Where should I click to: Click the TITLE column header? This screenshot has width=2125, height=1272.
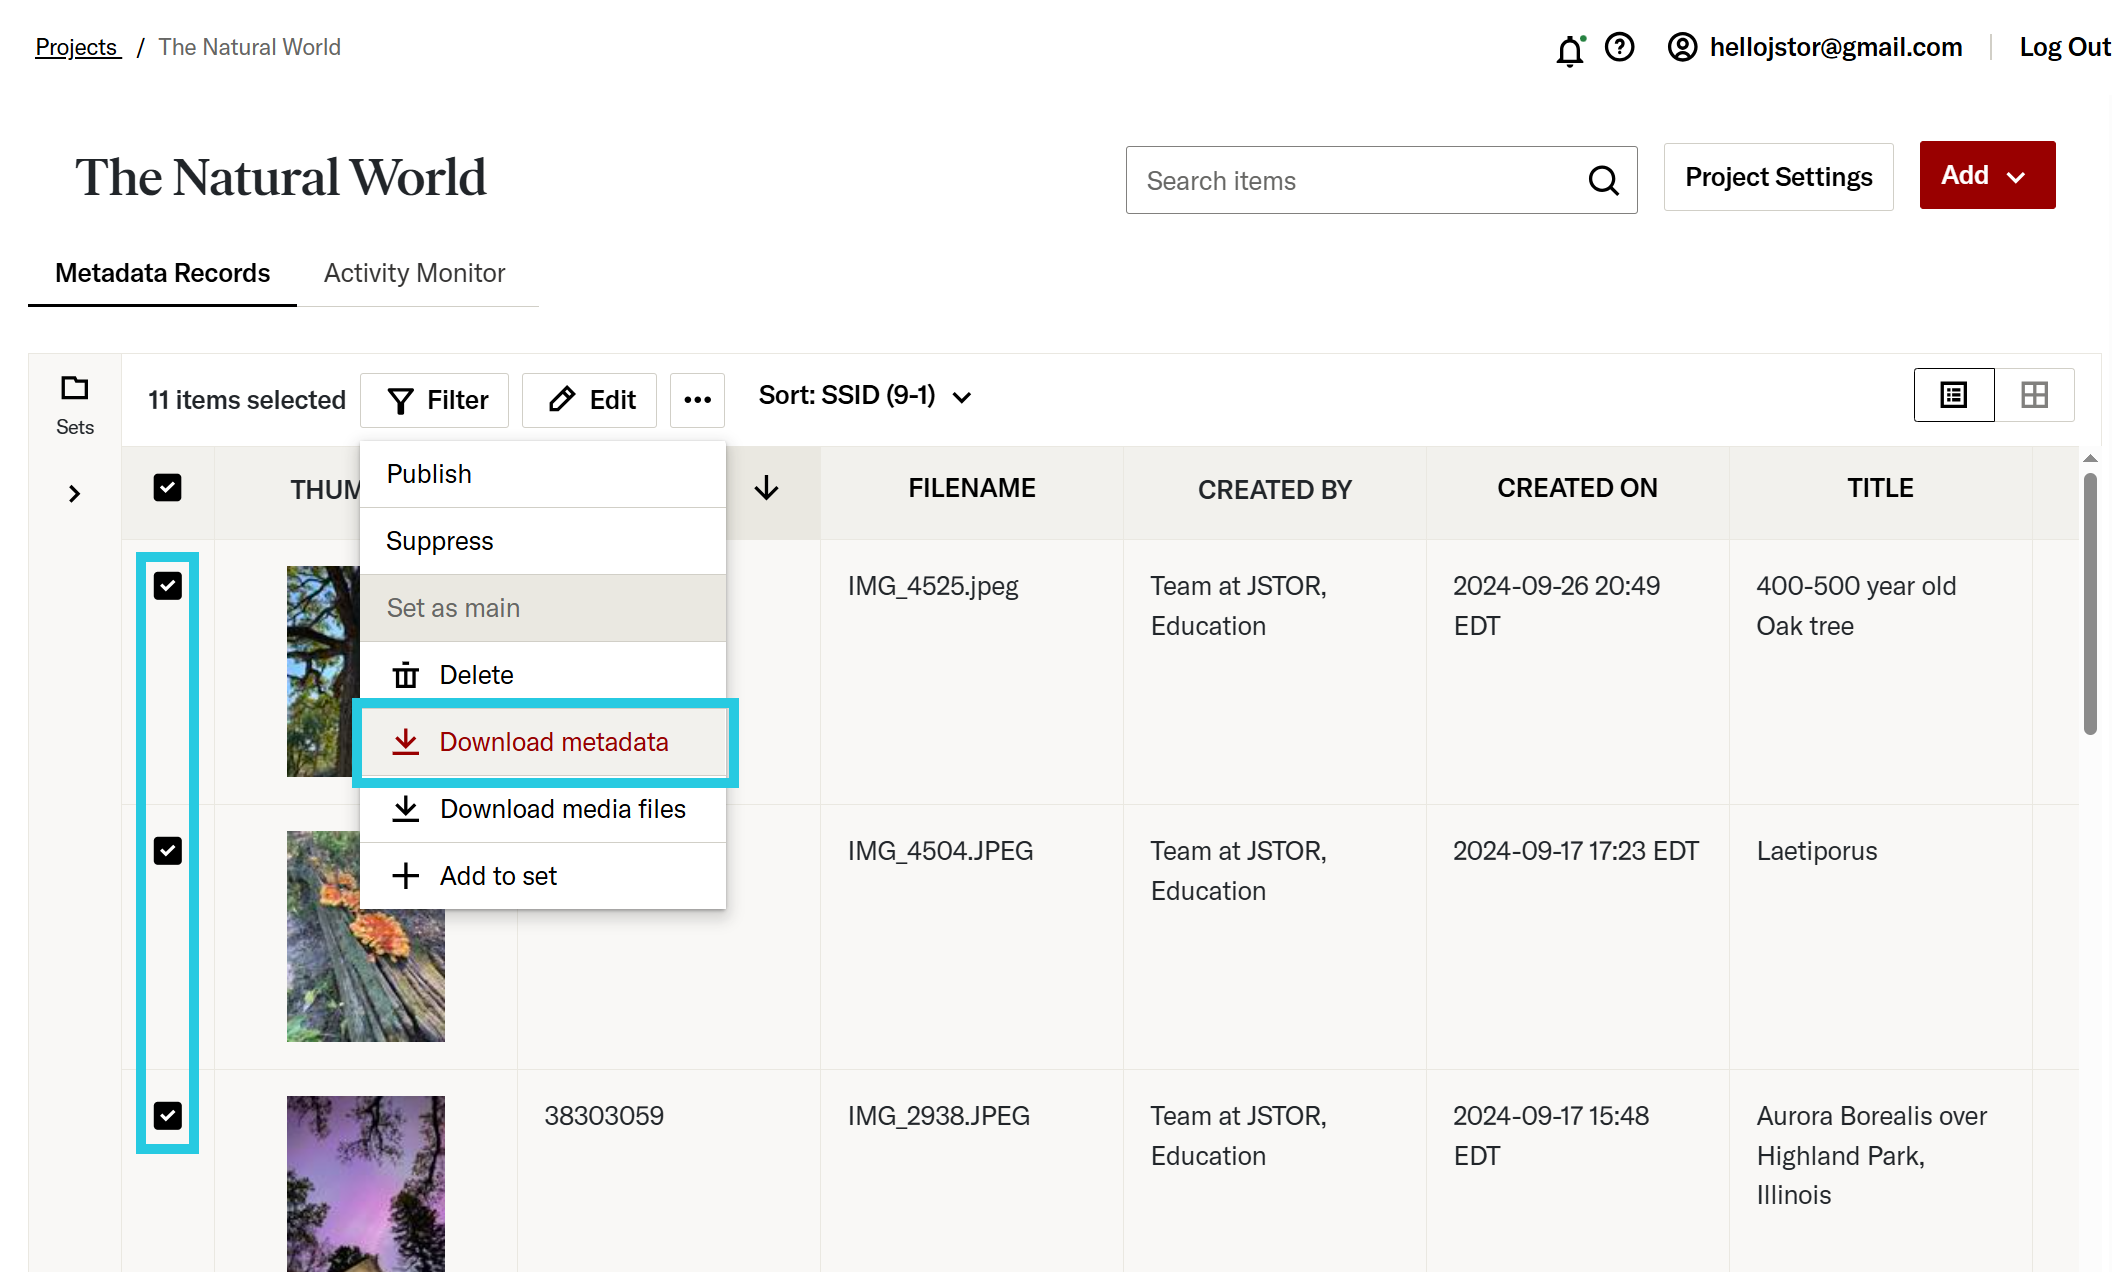1880,488
